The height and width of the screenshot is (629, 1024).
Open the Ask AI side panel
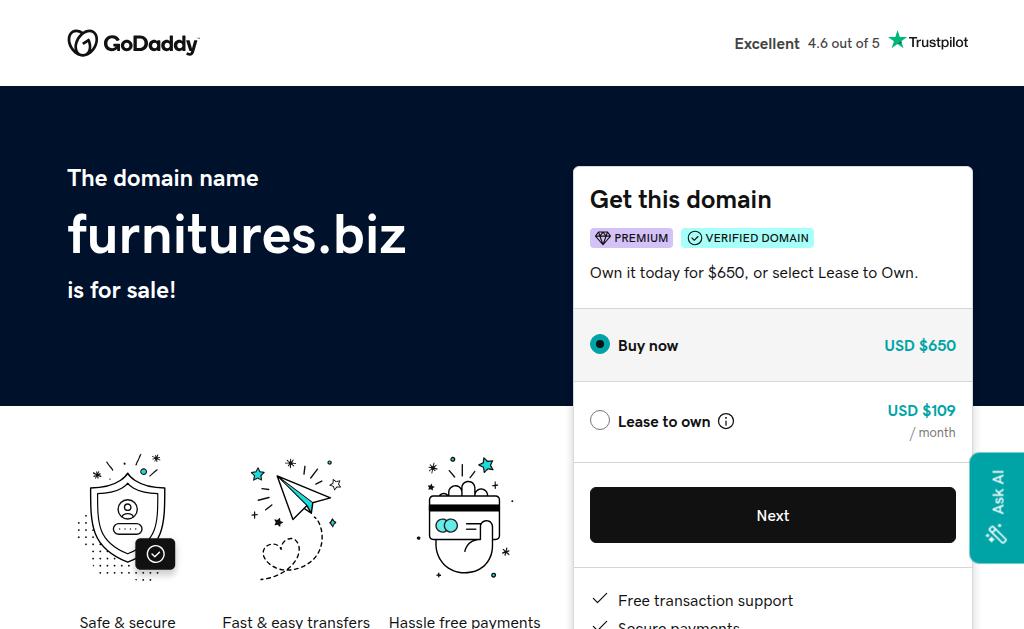click(996, 507)
